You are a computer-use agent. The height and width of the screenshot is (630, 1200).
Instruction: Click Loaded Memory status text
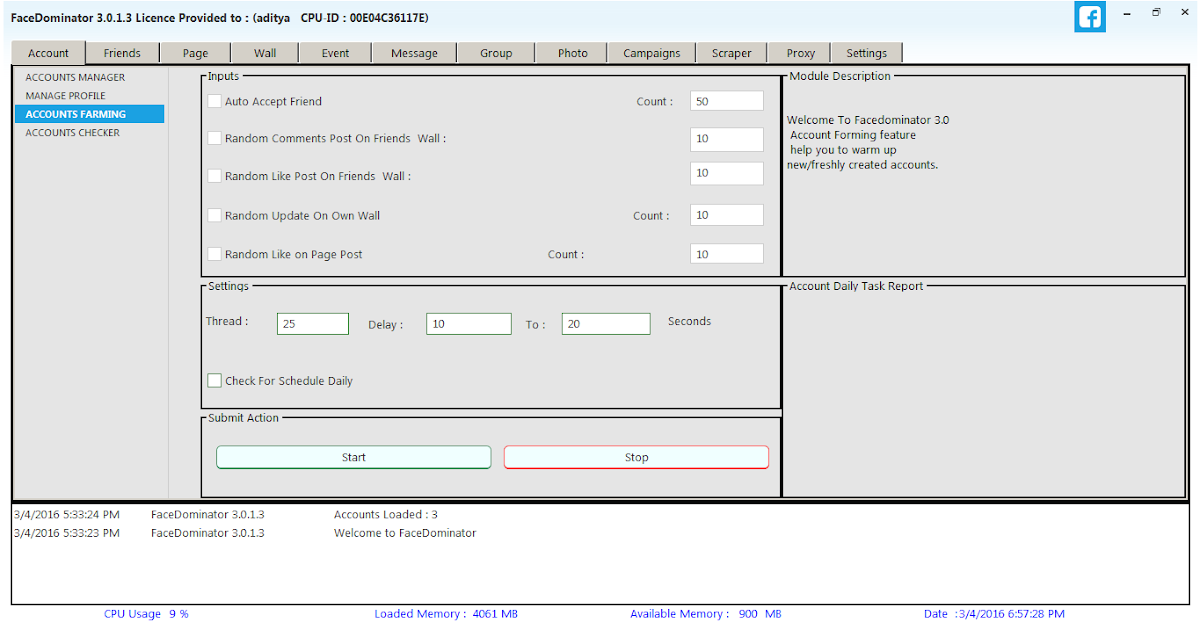447,614
